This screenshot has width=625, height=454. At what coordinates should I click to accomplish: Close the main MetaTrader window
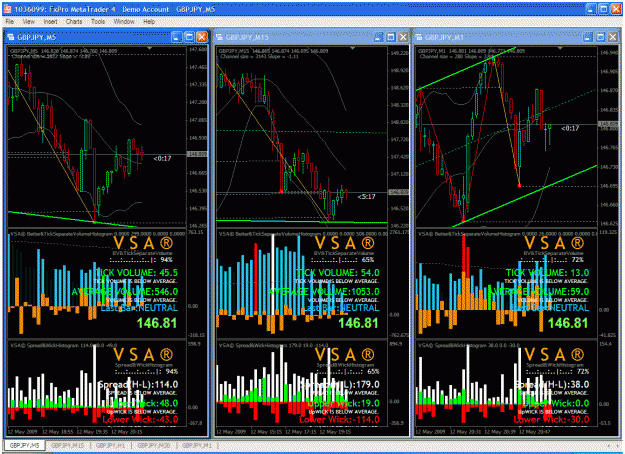(x=617, y=9)
